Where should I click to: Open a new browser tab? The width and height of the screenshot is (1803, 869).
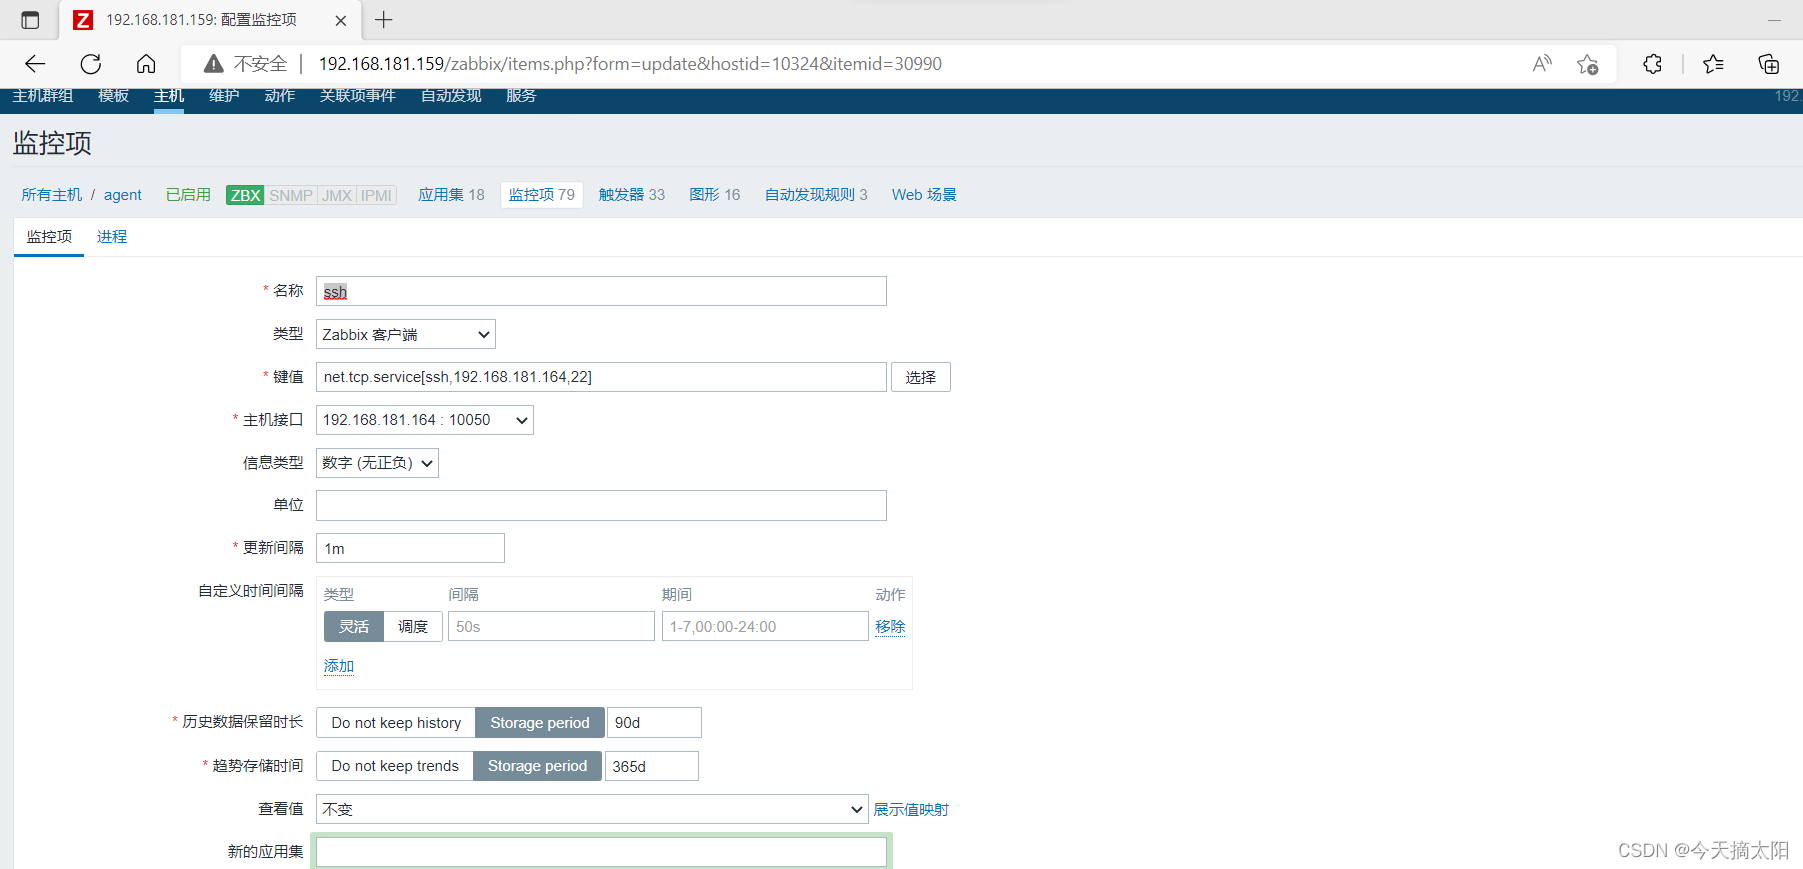point(384,20)
